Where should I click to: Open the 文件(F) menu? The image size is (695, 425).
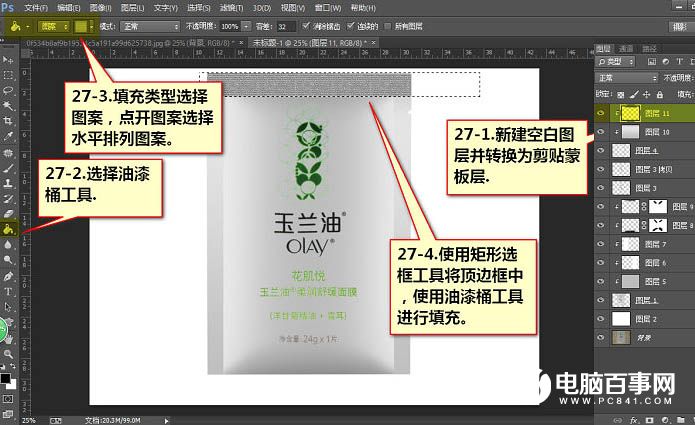(36, 8)
